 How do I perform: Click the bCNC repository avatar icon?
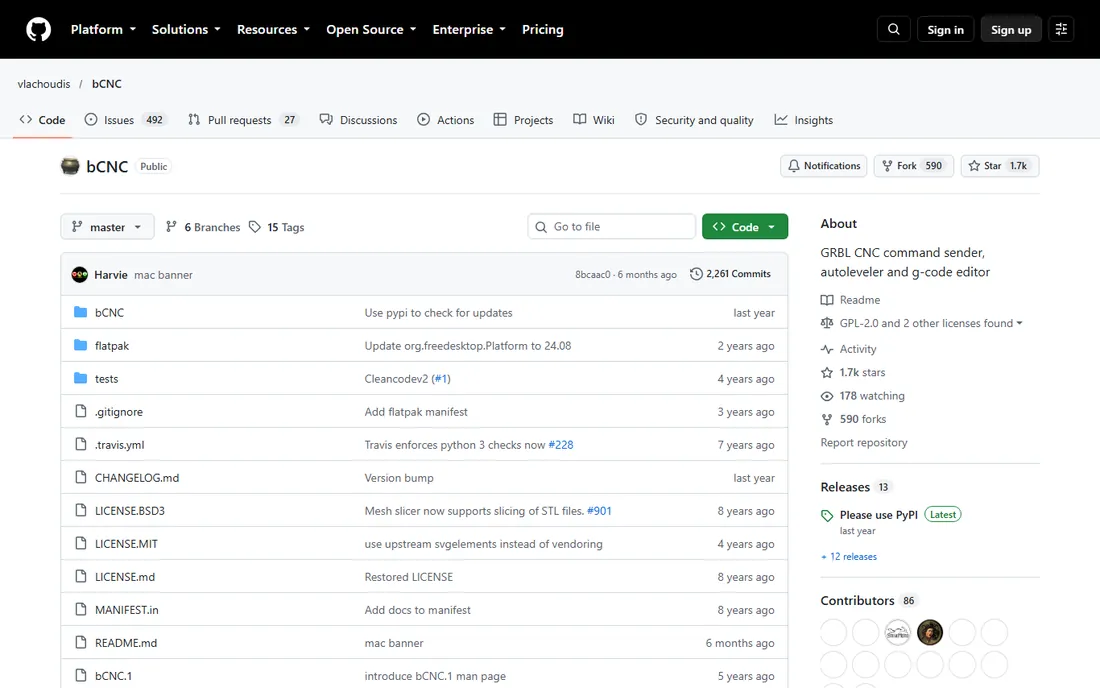click(70, 166)
